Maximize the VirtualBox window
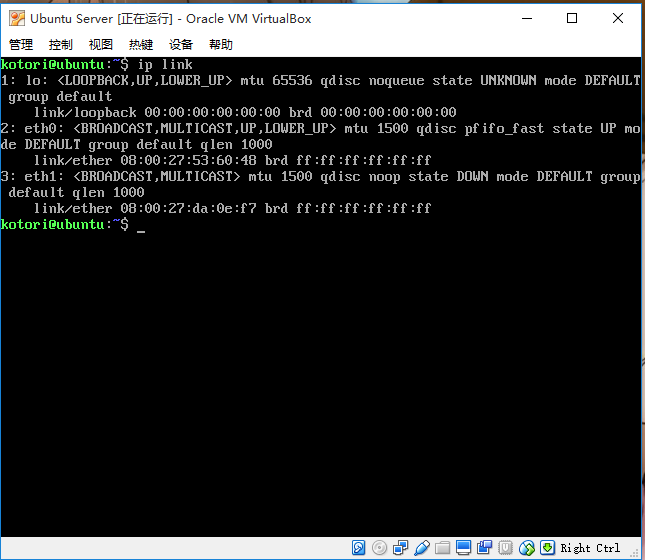 coord(572,19)
